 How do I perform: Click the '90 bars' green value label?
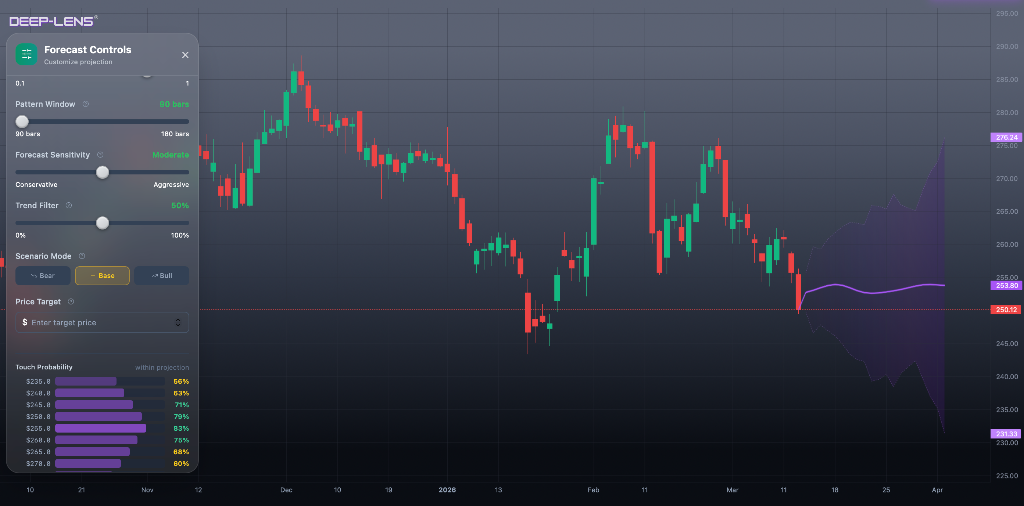(x=174, y=104)
